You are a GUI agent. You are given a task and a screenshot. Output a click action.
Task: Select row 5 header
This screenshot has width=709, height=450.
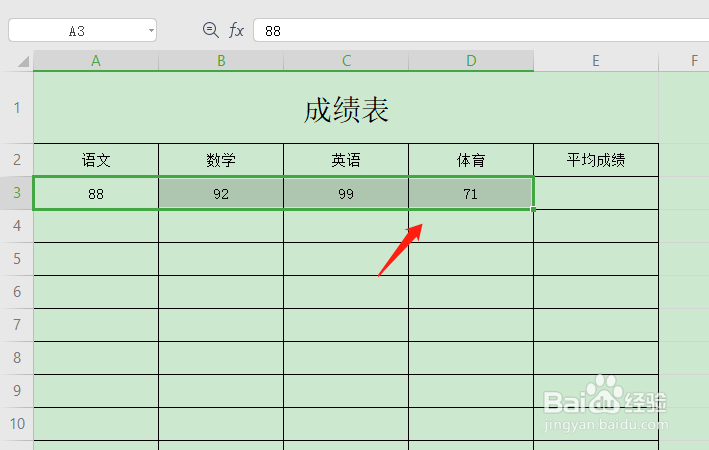17,259
